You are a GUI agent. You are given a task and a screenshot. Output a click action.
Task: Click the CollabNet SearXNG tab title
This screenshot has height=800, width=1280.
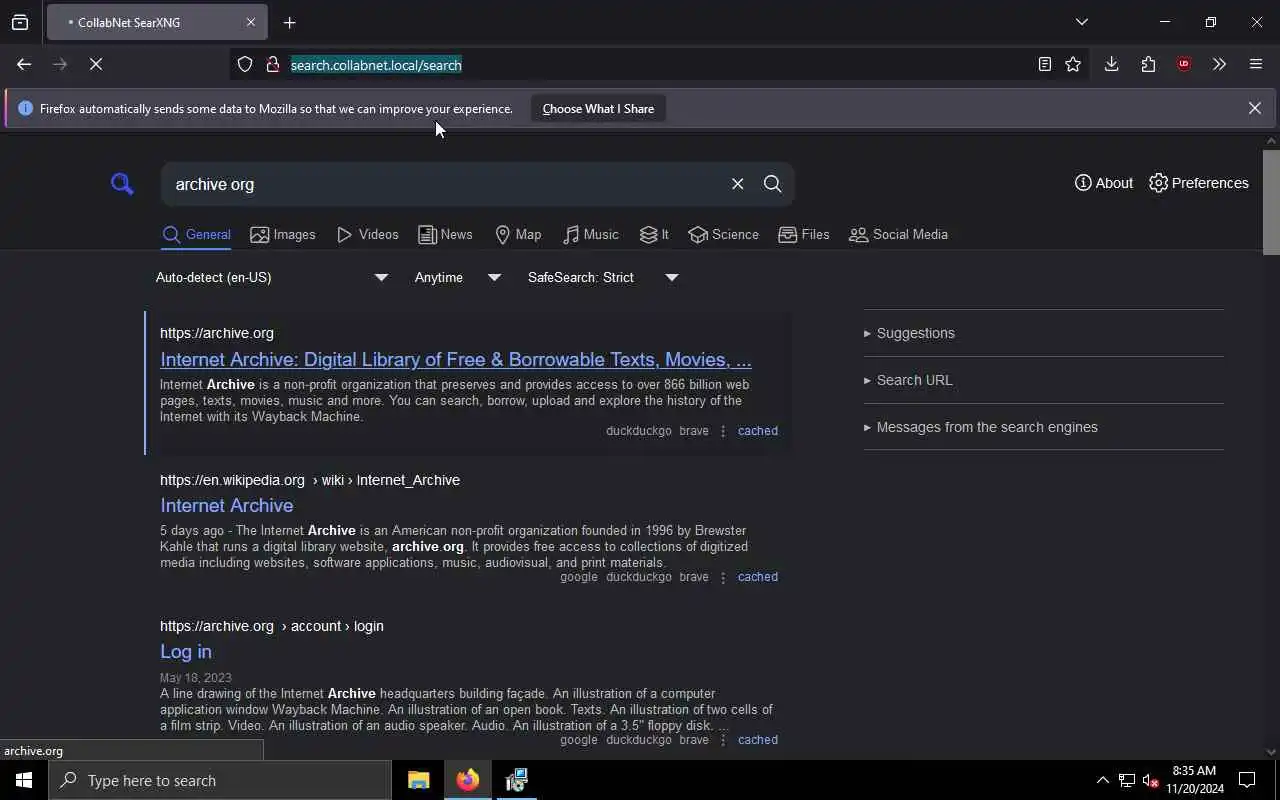(129, 22)
